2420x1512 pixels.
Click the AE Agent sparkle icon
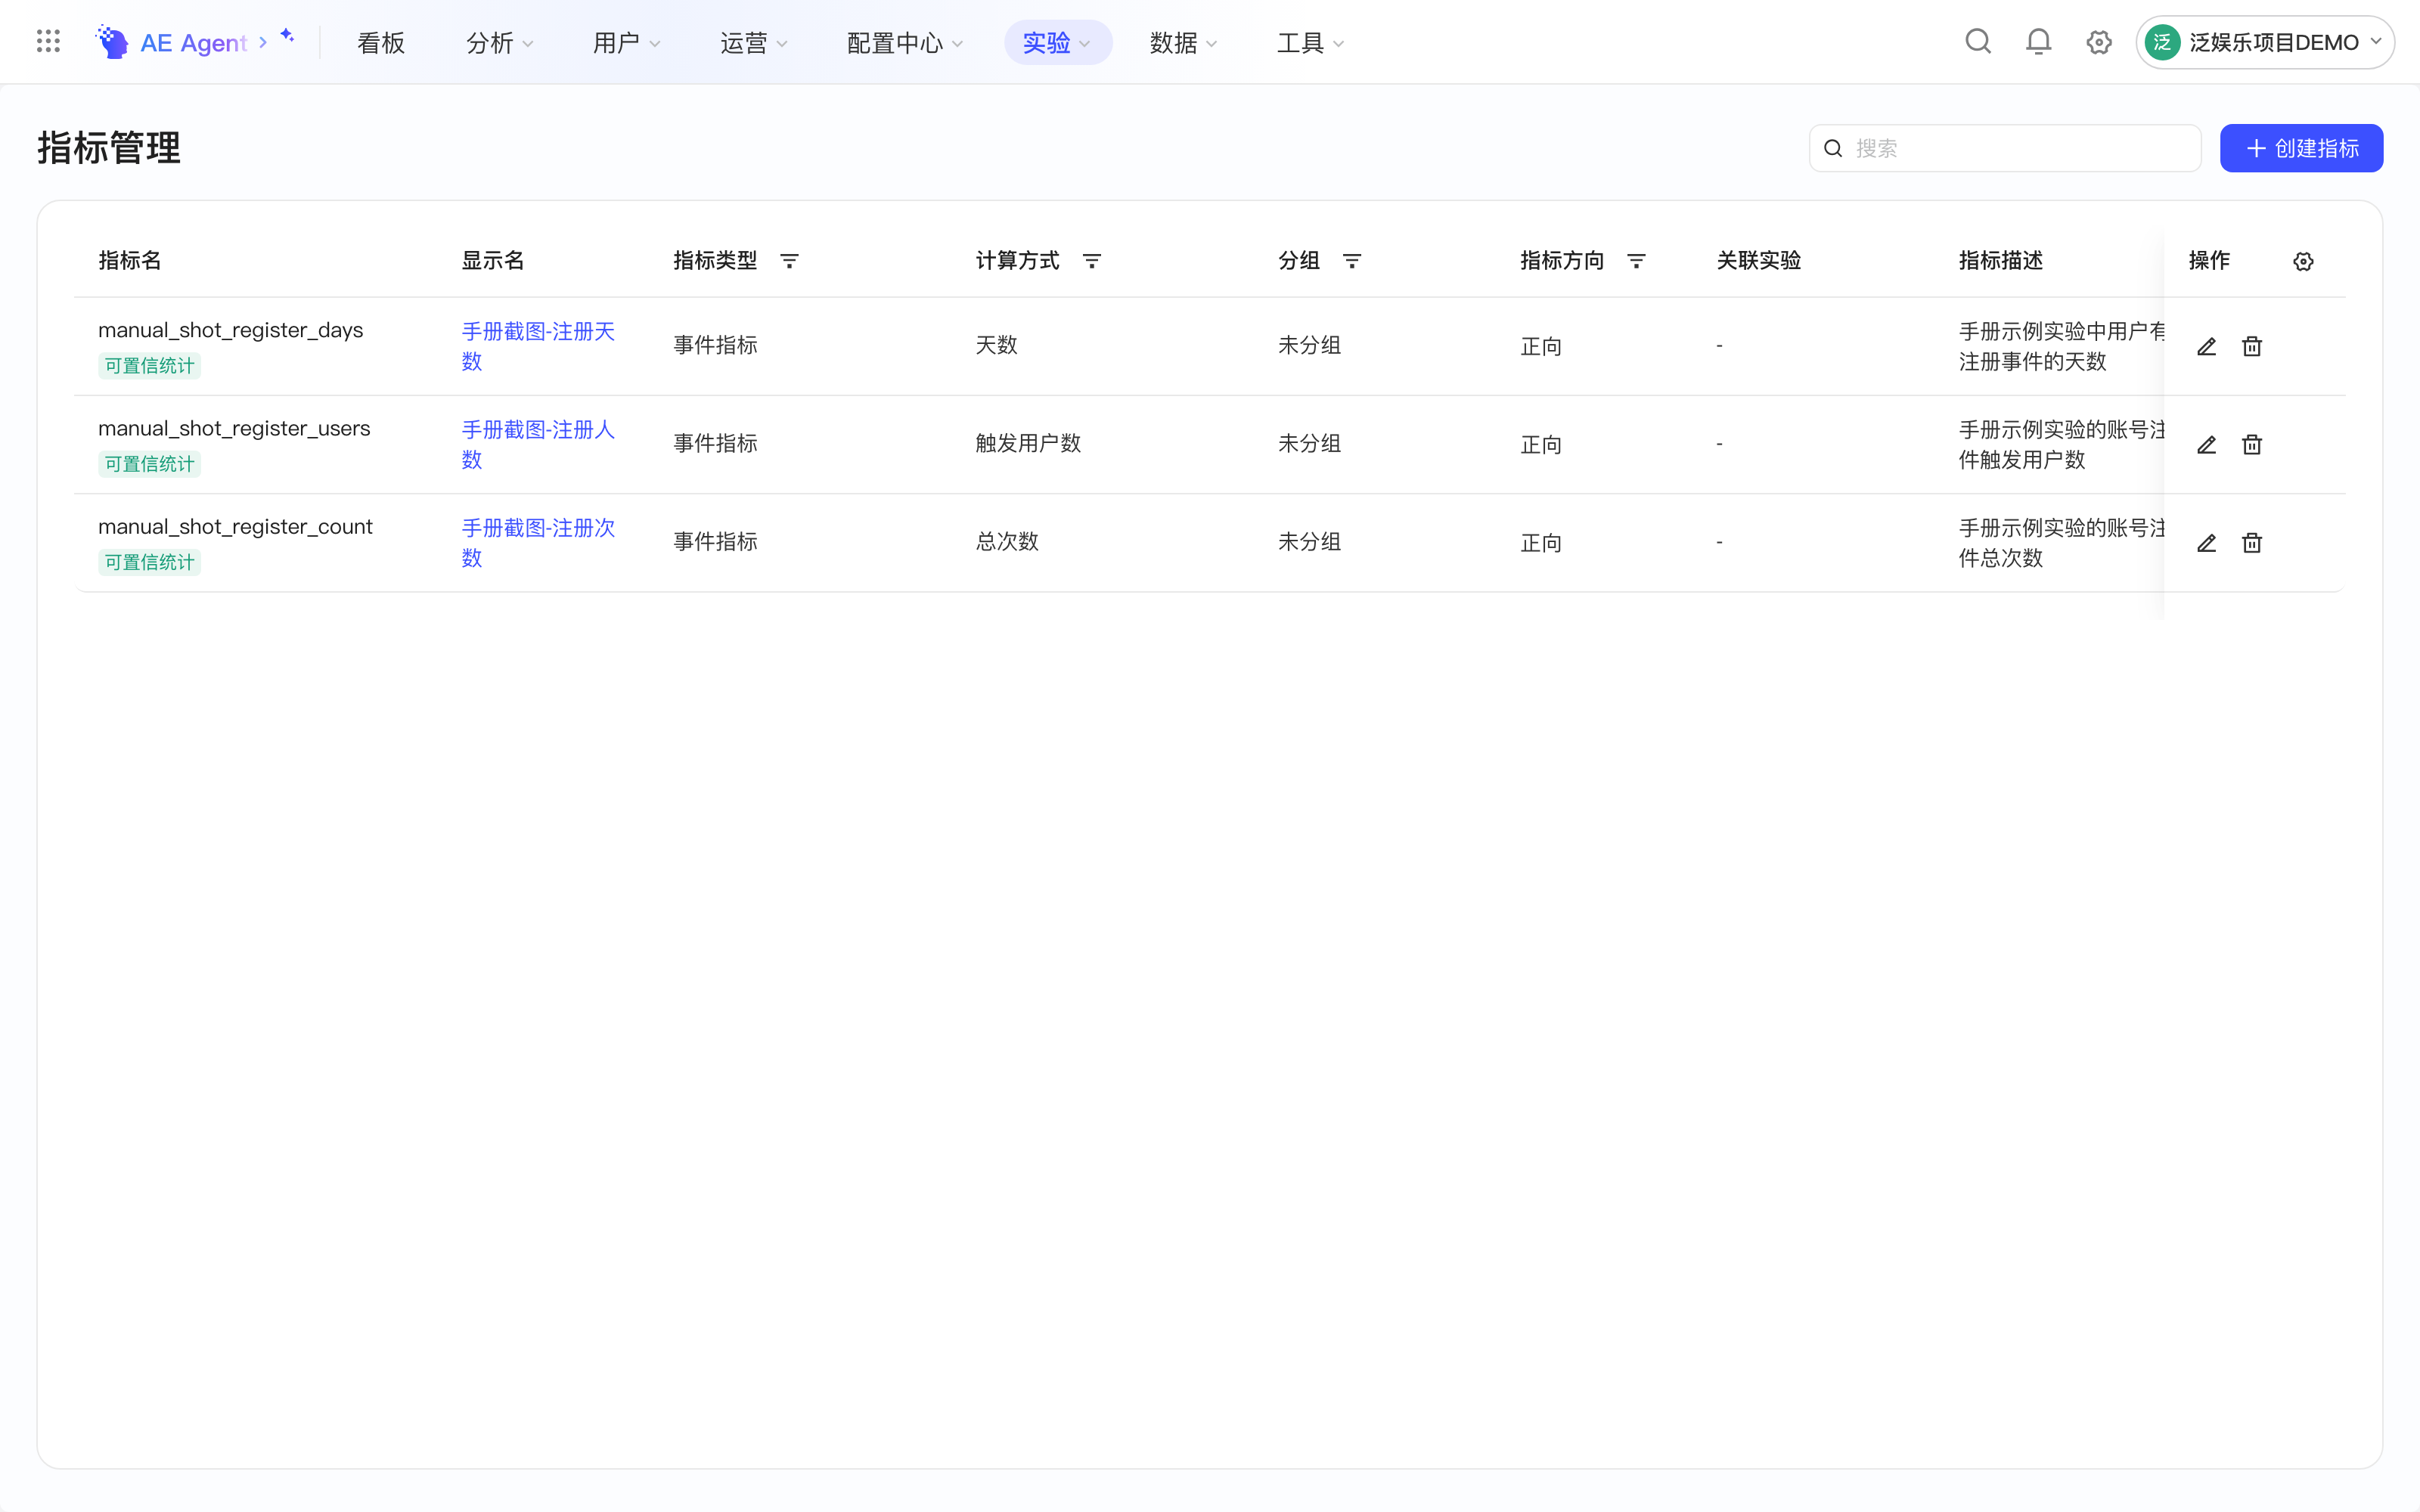click(287, 36)
